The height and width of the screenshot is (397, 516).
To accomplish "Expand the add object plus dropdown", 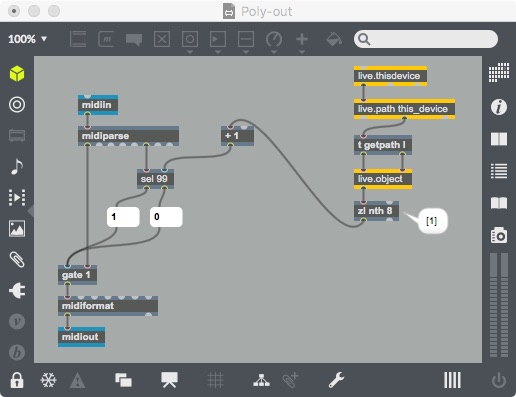I will pyautogui.click(x=302, y=52).
